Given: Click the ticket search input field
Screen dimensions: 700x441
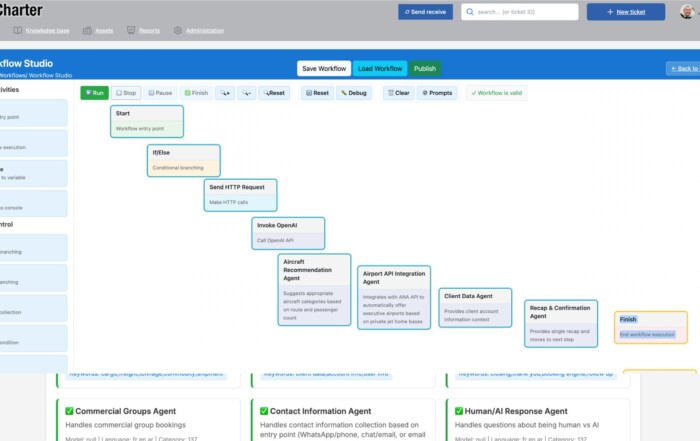Looking at the screenshot, I should coord(519,12).
